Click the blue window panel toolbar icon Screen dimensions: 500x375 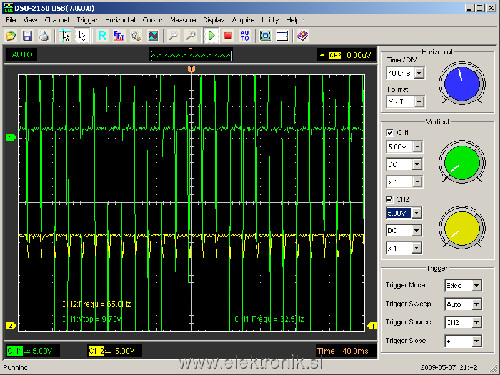pyautogui.click(x=282, y=36)
